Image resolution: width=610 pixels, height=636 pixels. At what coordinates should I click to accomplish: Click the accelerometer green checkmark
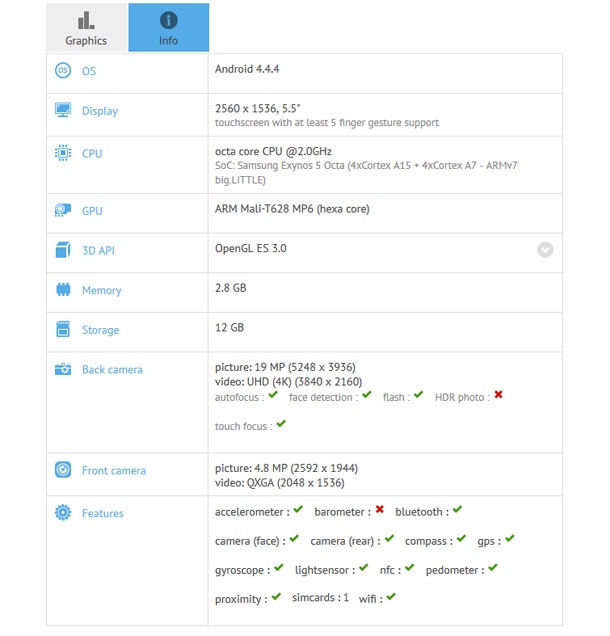(298, 509)
